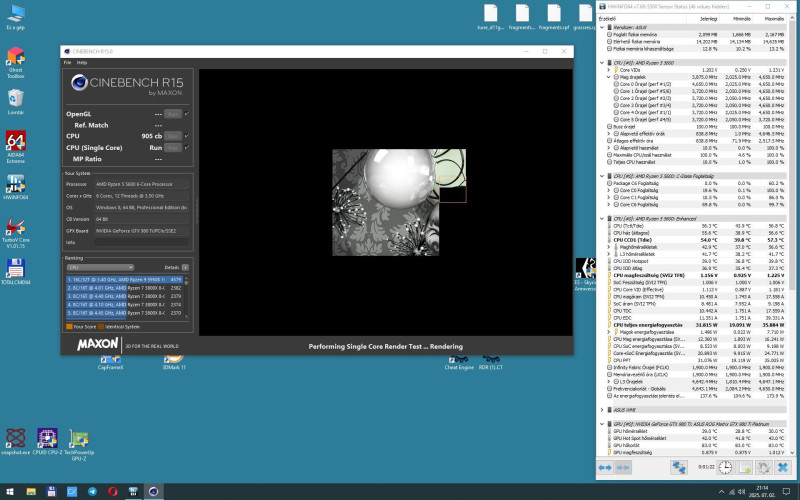
Task: Open TurboV Core desktop icon
Action: [x=16, y=232]
